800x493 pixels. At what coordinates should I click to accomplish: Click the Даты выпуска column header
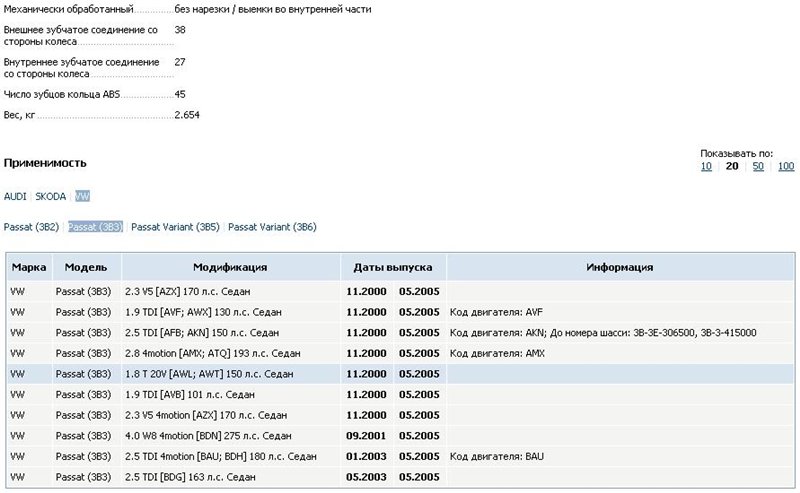click(393, 267)
